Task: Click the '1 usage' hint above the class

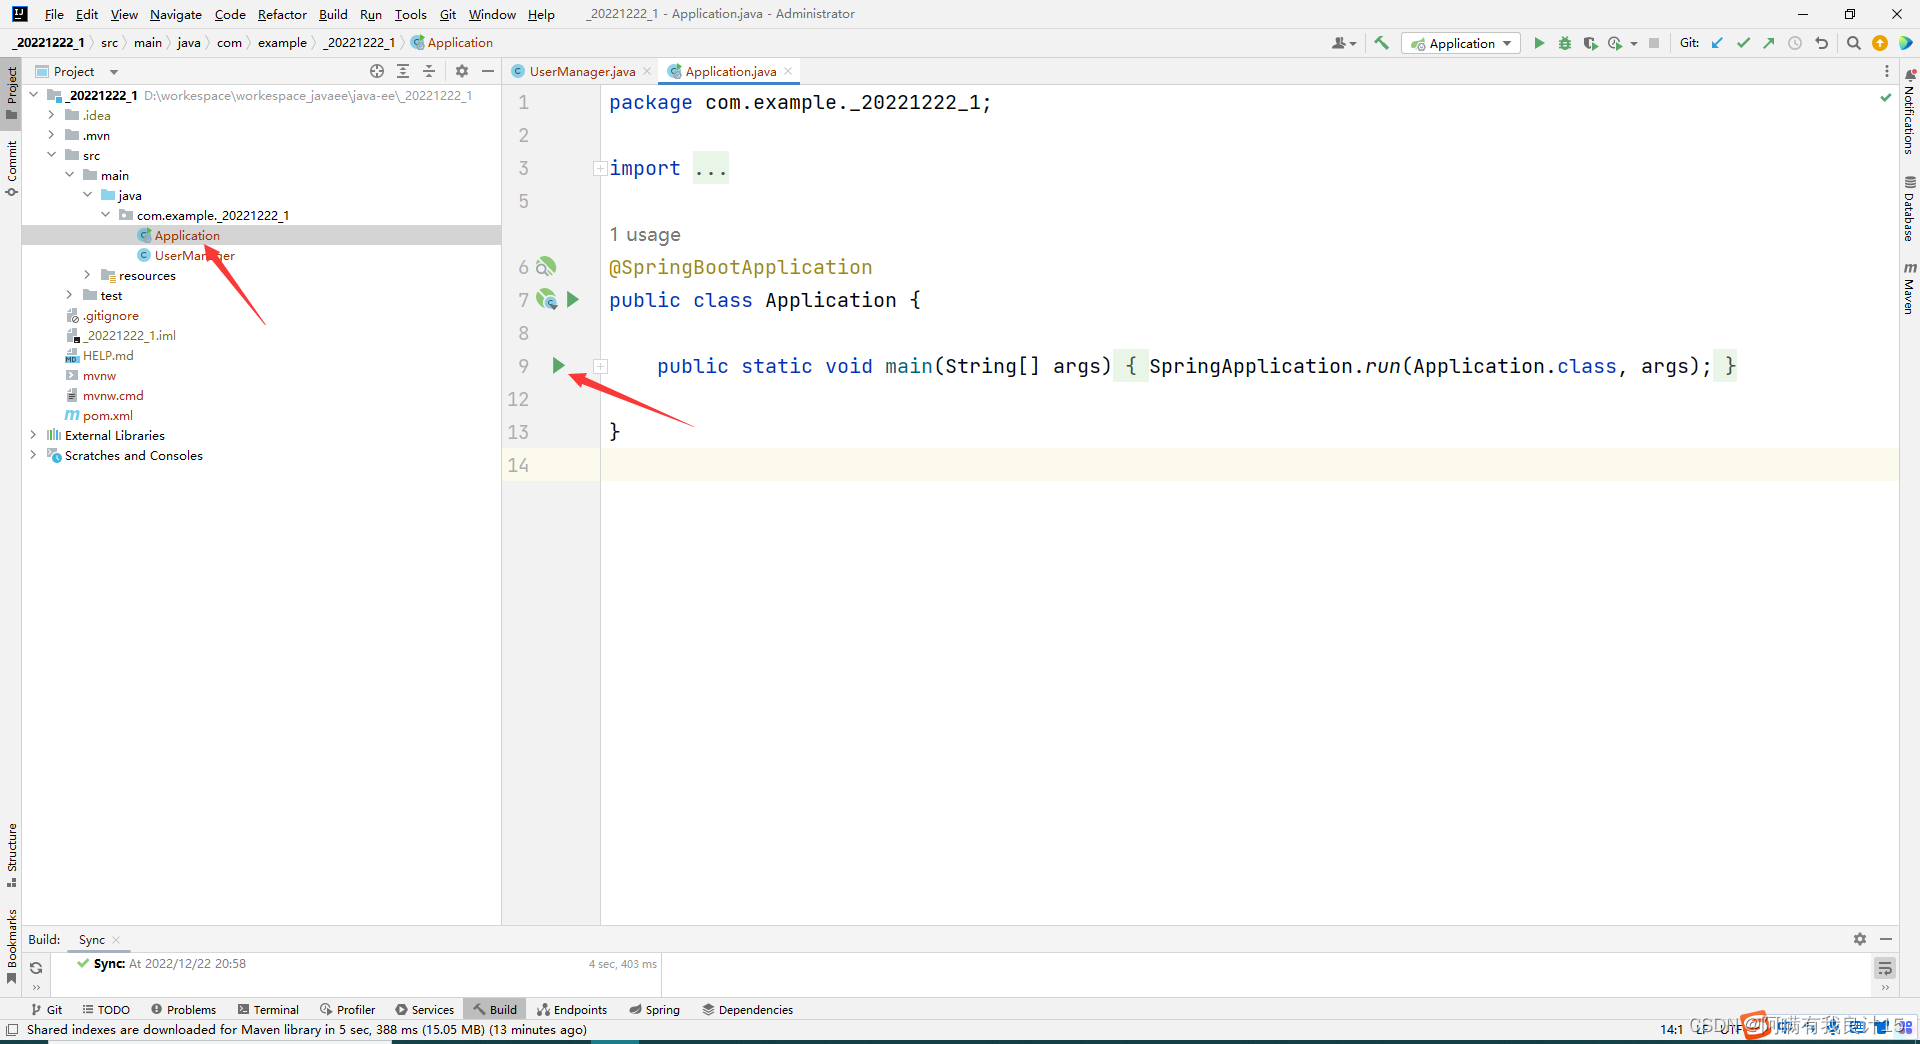Action: (645, 235)
